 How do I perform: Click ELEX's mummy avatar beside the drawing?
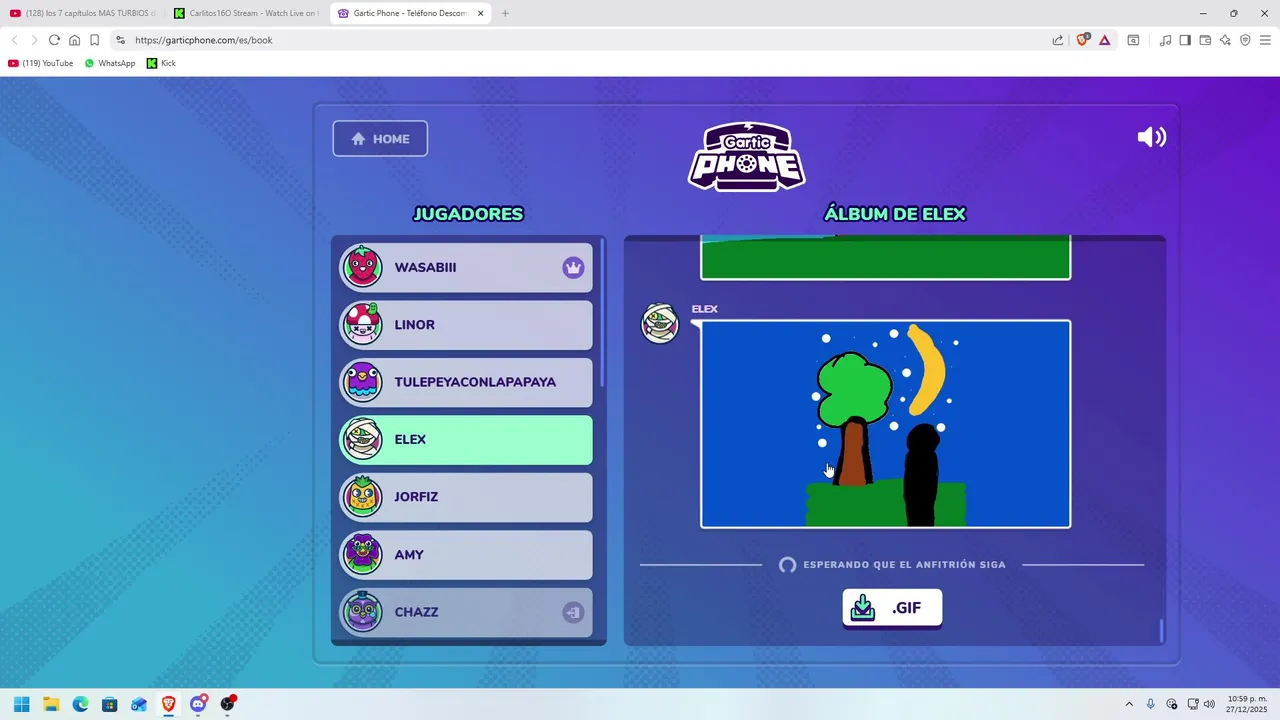[x=660, y=324]
